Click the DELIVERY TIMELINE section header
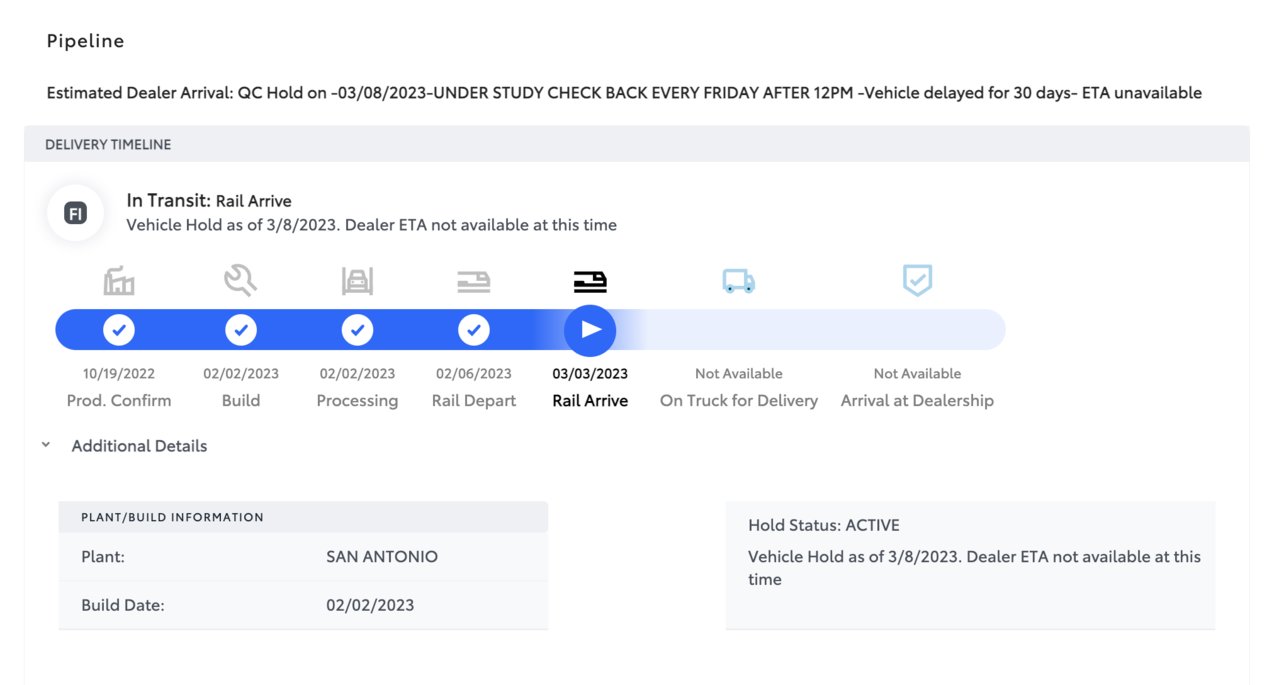 (637, 144)
